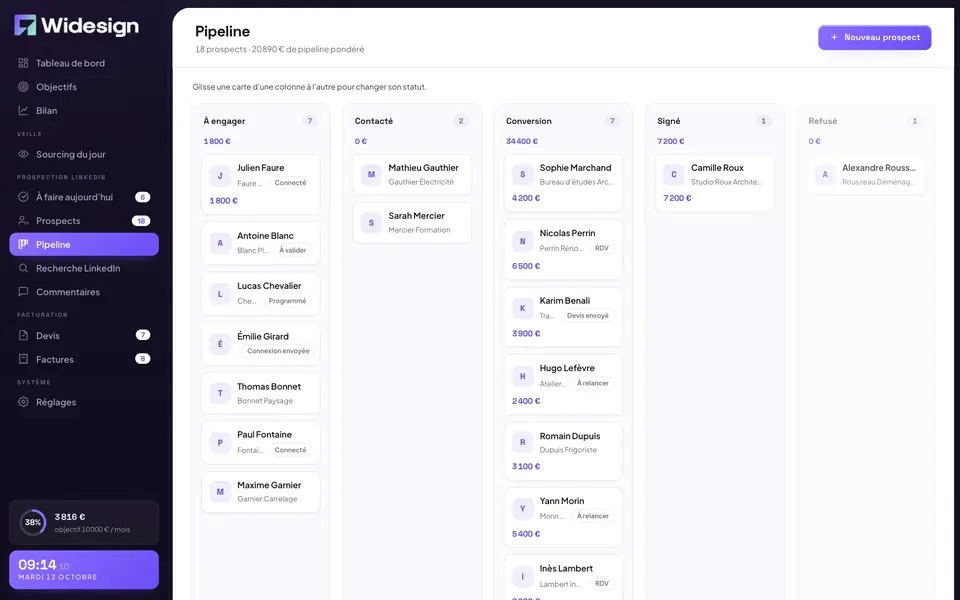The width and height of the screenshot is (960, 600).
Task: Click the Inès Lambert name
Action: tap(566, 568)
